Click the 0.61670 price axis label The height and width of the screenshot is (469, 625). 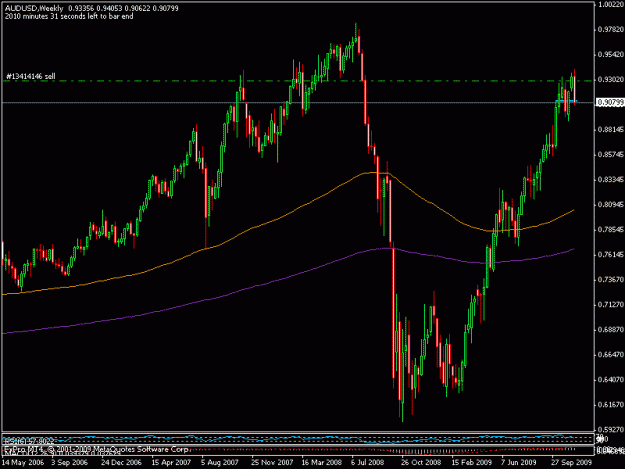tap(610, 405)
